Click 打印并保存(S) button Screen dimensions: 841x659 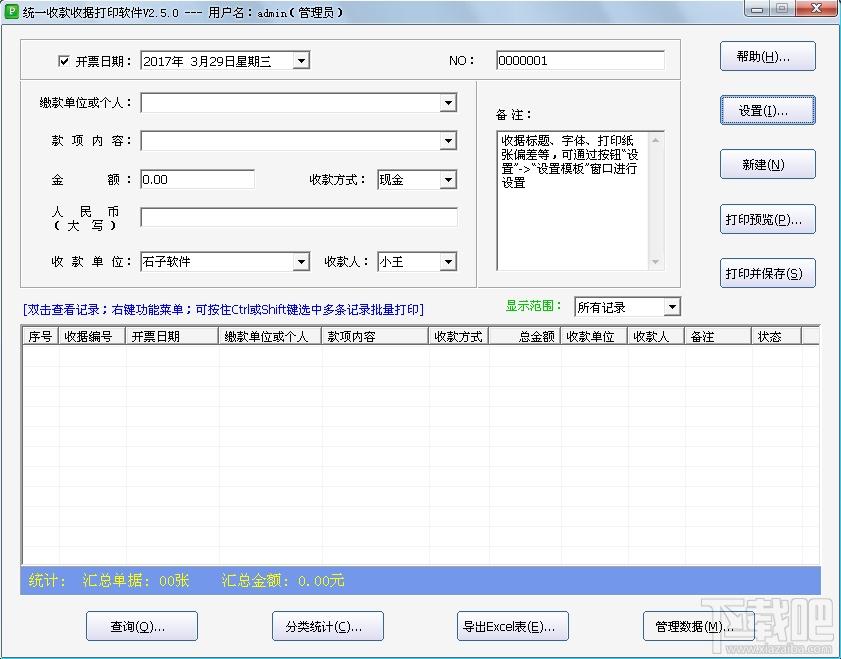pyautogui.click(x=768, y=273)
